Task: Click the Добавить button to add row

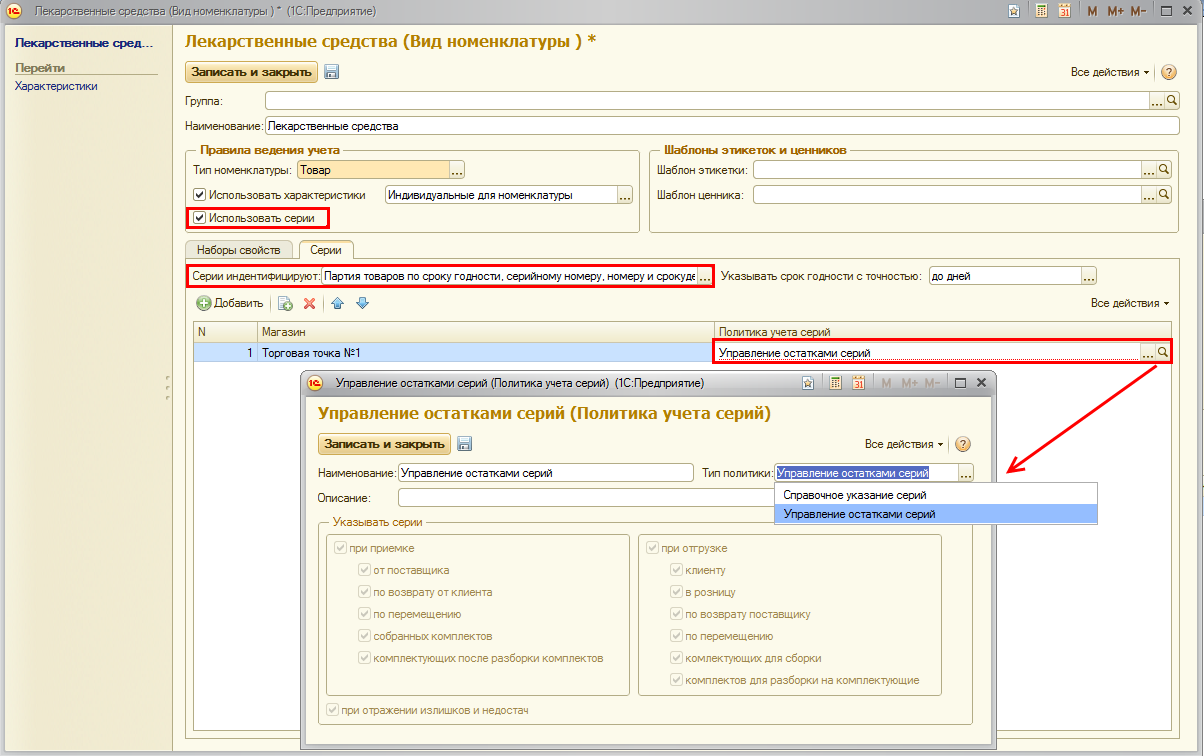Action: coord(230,303)
